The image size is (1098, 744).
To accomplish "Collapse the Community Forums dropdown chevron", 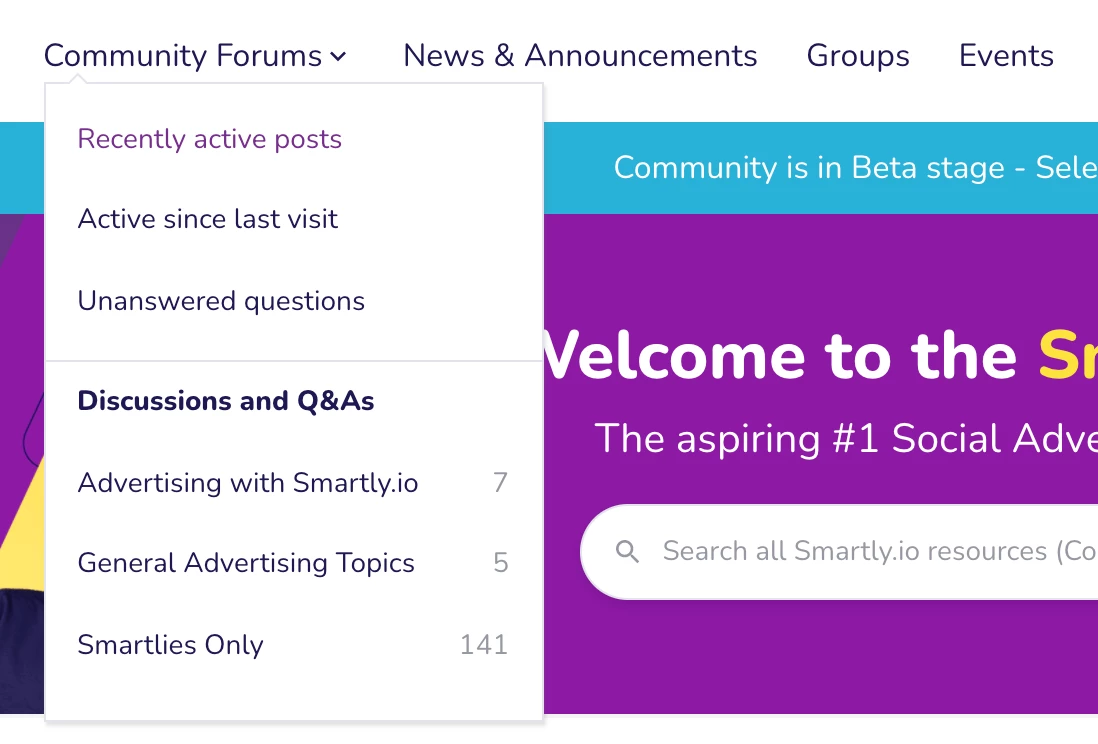I will tap(339, 57).
